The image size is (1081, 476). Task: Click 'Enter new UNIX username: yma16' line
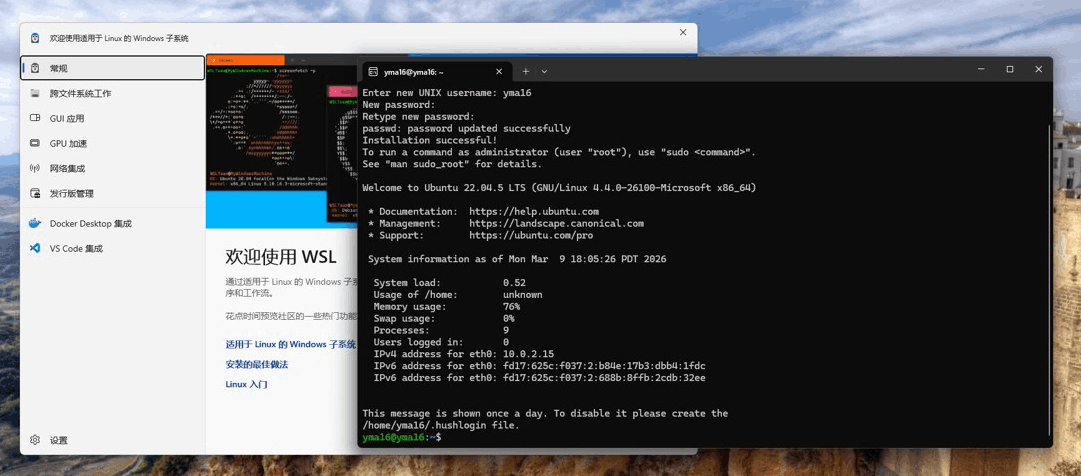[x=447, y=92]
